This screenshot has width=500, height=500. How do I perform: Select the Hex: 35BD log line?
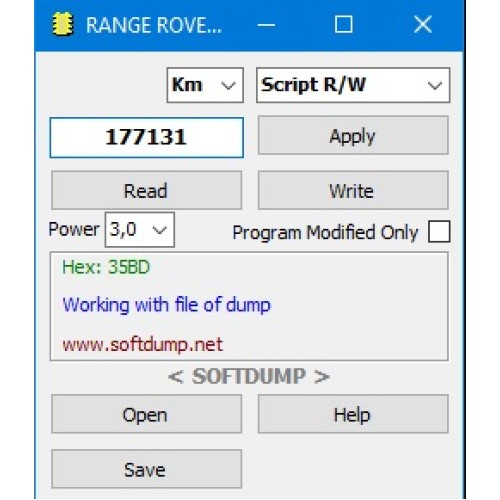(106, 267)
